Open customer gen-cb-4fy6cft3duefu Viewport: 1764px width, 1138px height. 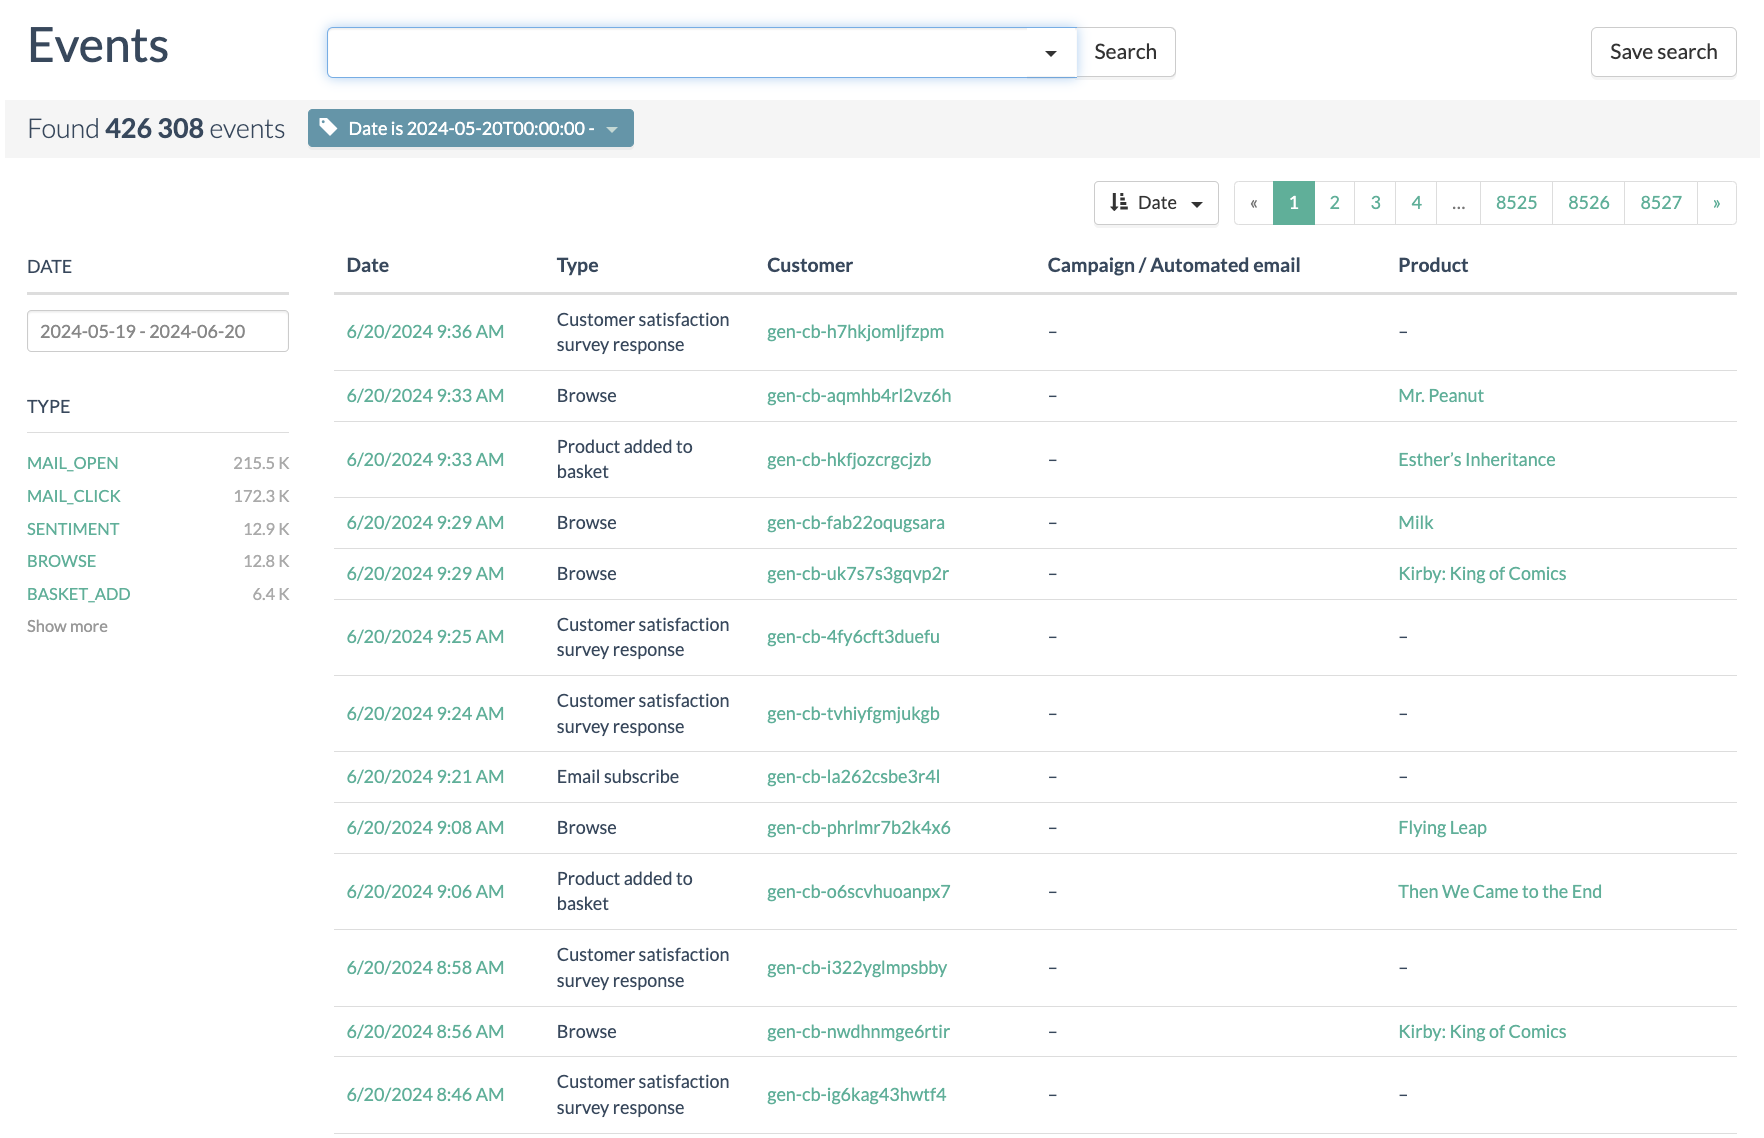(853, 637)
